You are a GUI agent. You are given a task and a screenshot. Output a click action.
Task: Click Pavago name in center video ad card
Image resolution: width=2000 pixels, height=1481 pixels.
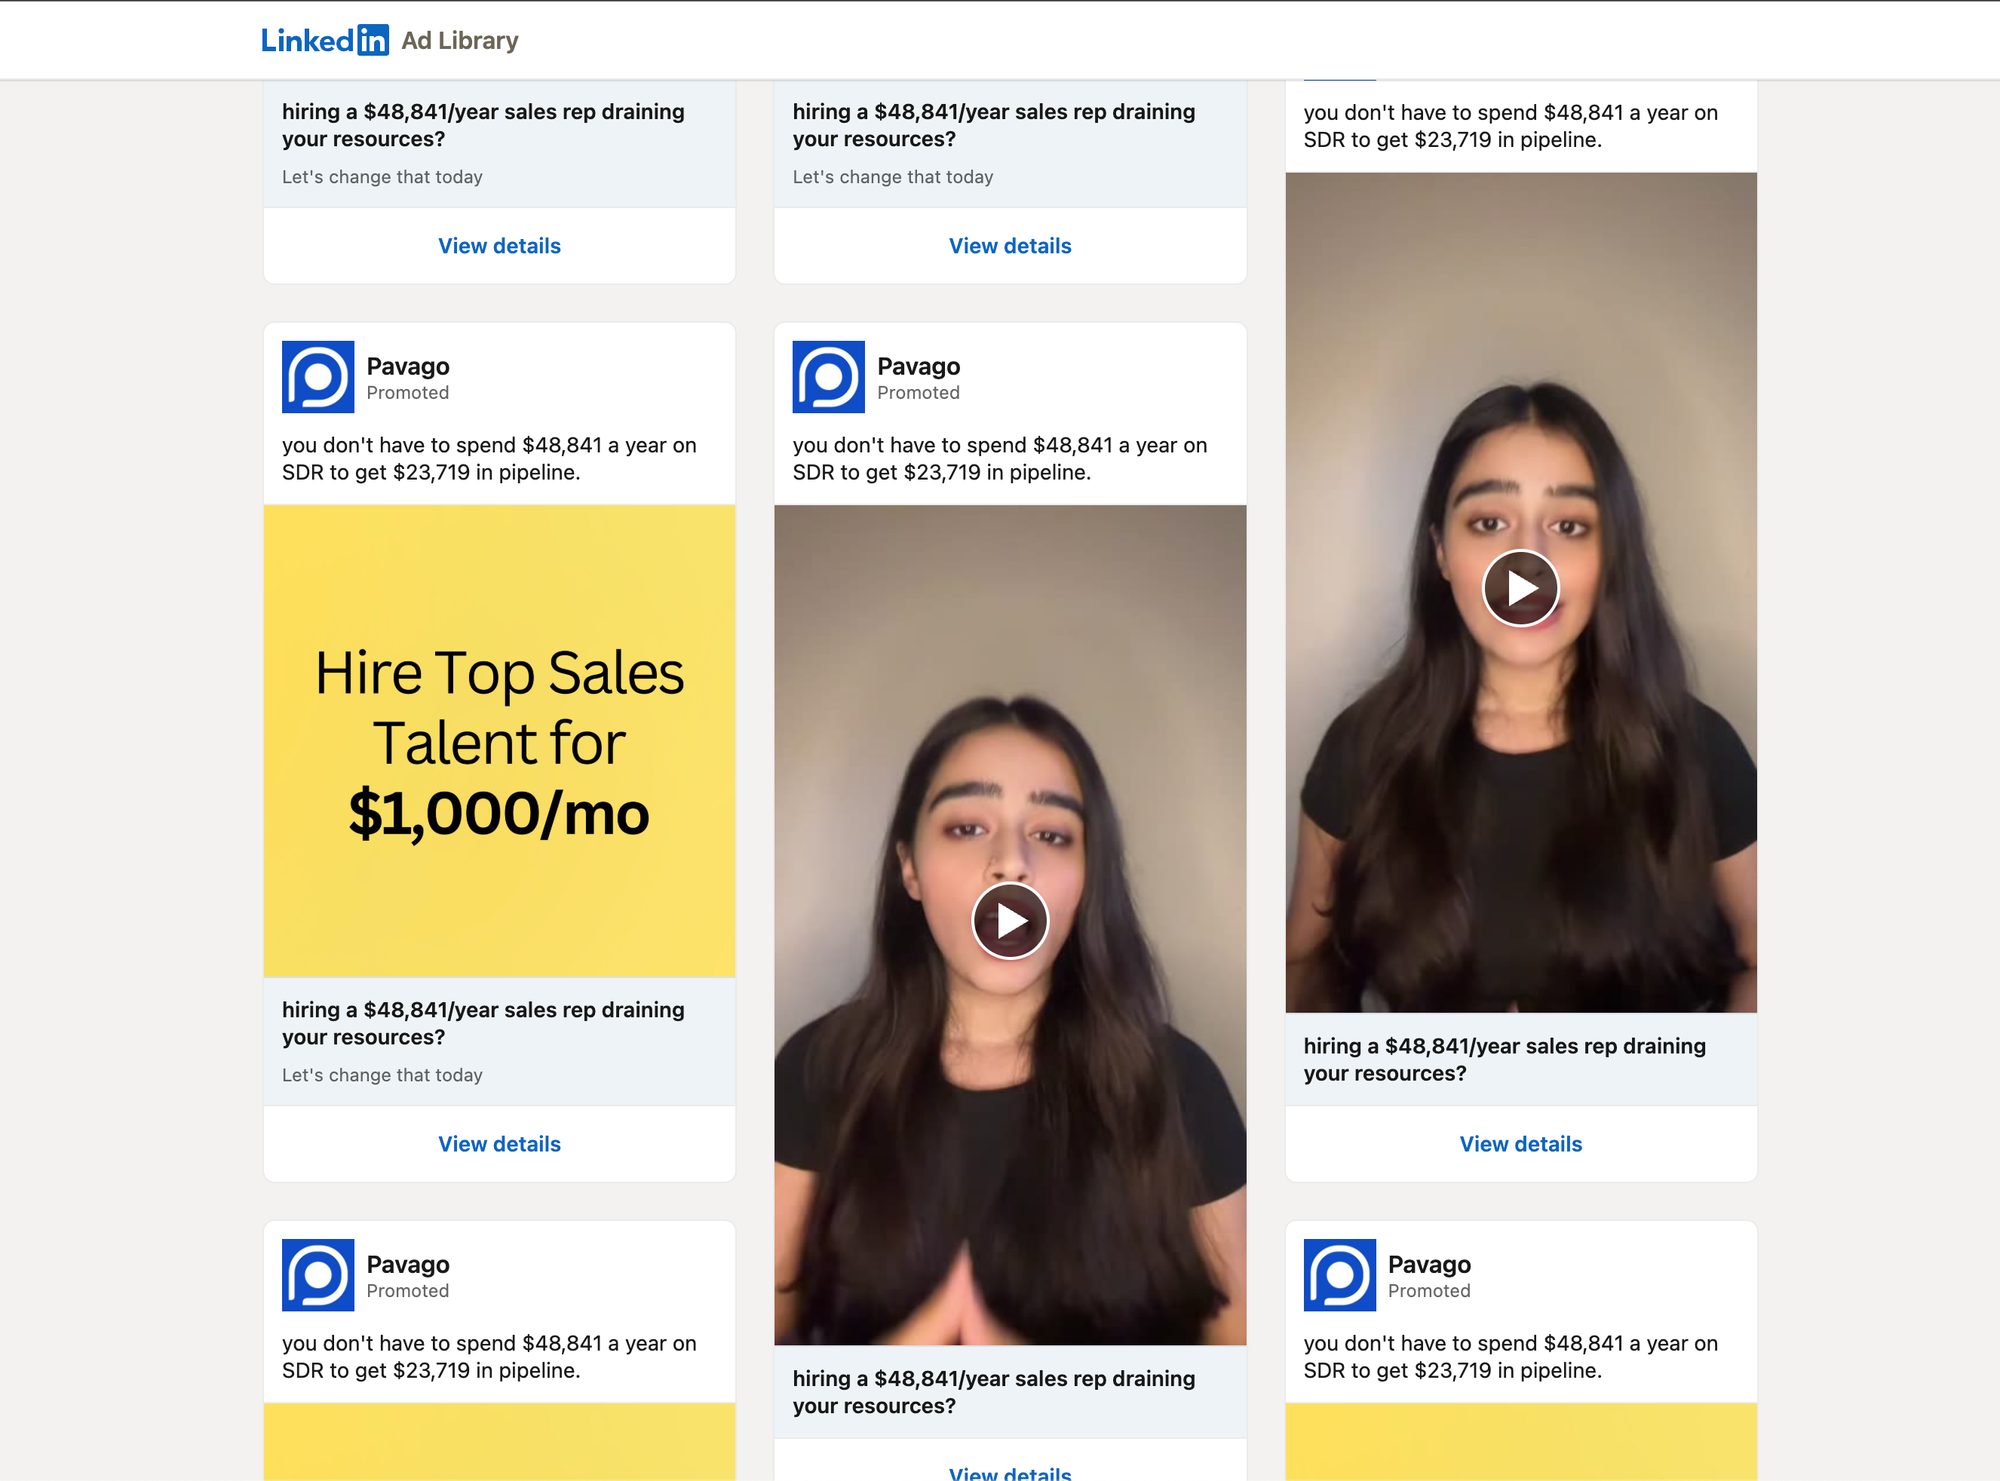tap(918, 366)
